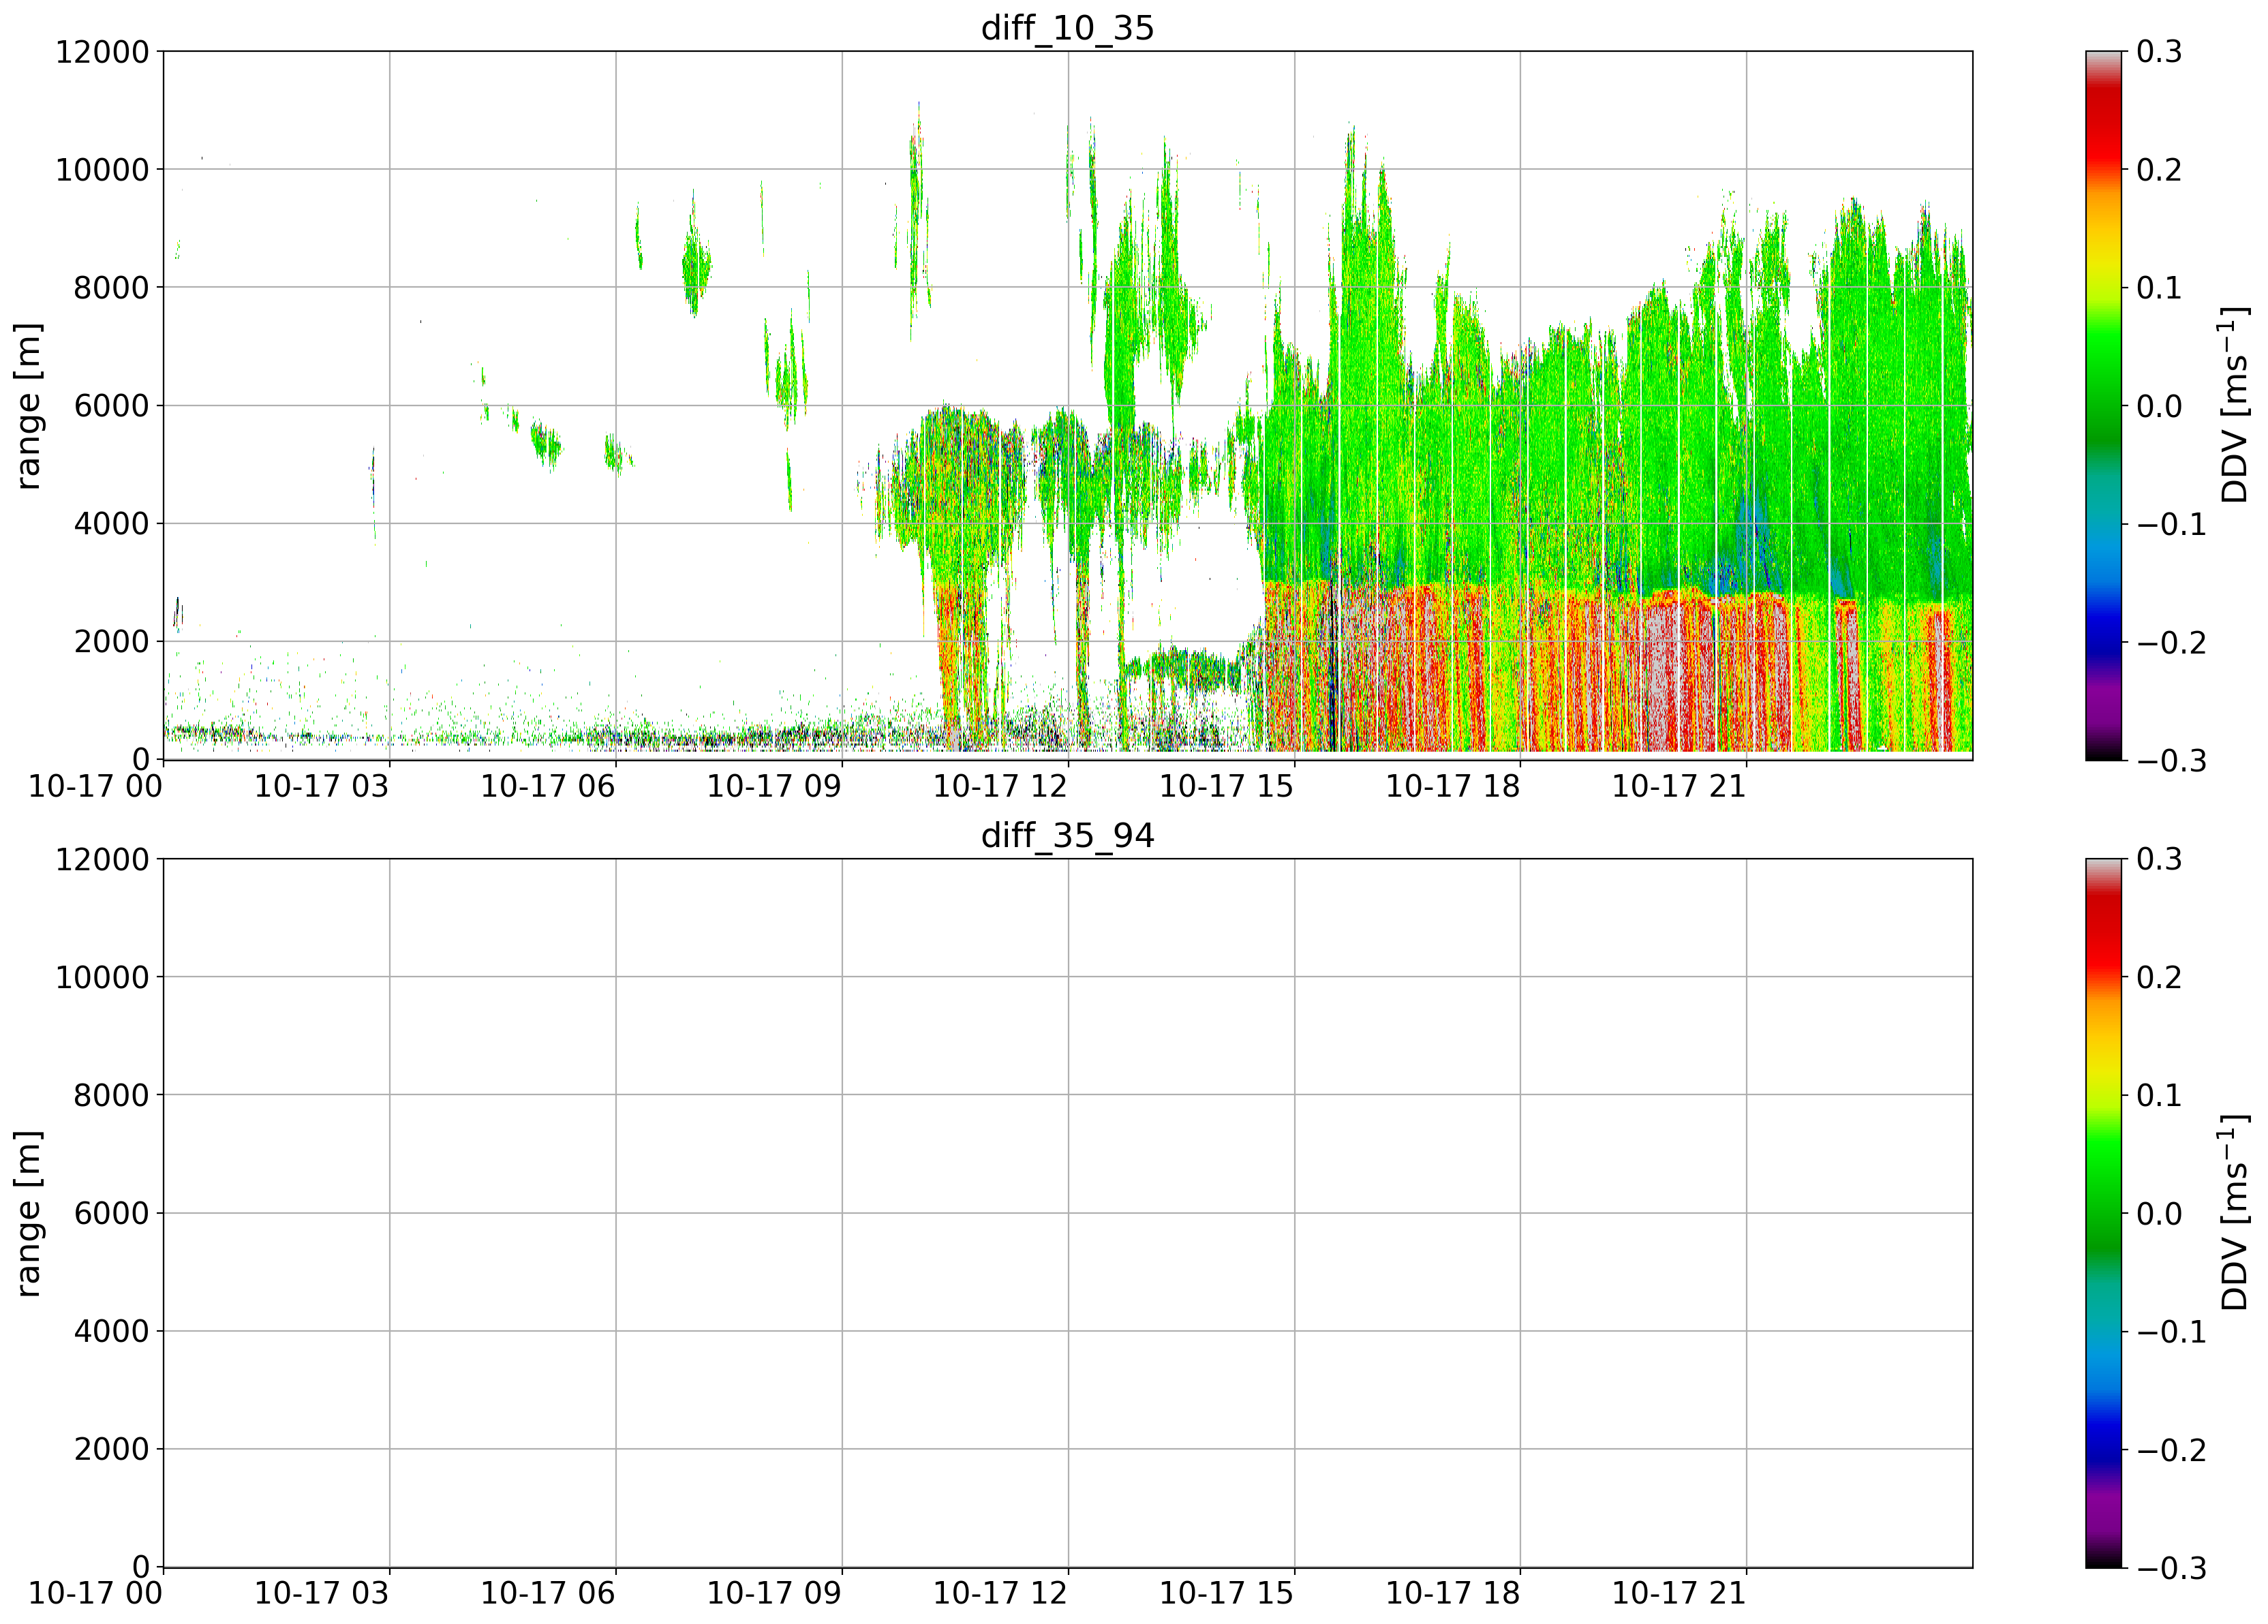Click the upper colorbar gradient for diff_10_35

click(2104, 406)
